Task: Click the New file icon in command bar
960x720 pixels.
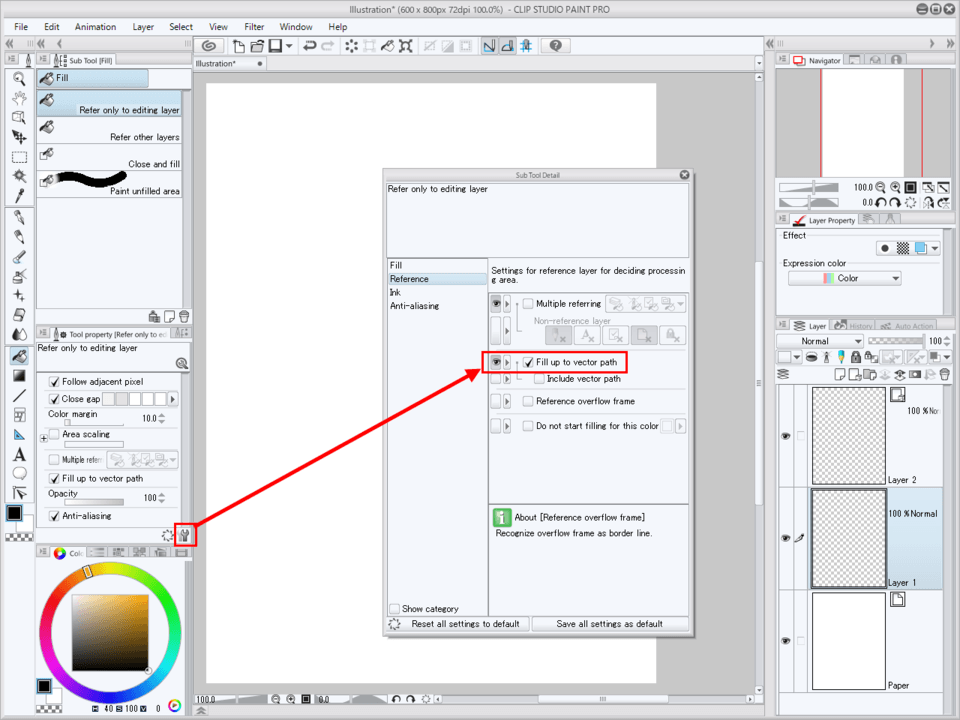Action: (238, 46)
